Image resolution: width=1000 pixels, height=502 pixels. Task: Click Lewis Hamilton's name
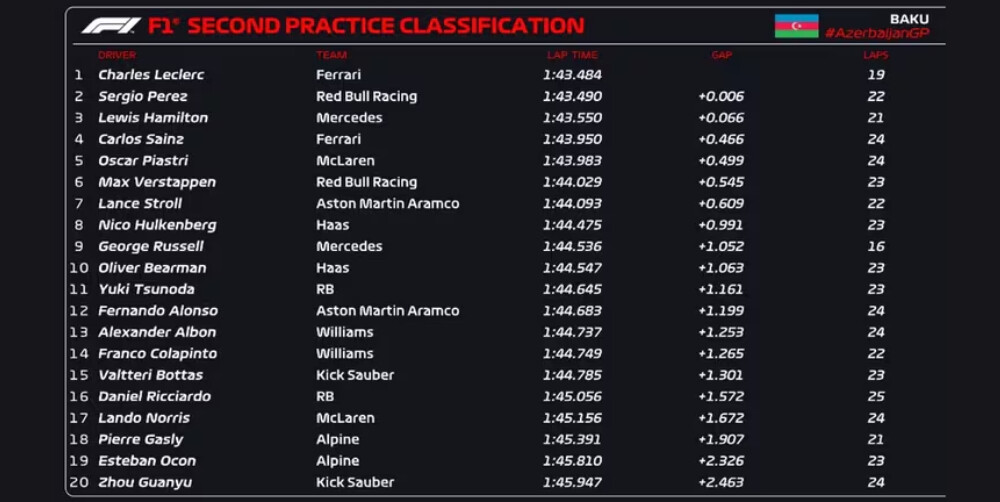tap(153, 118)
